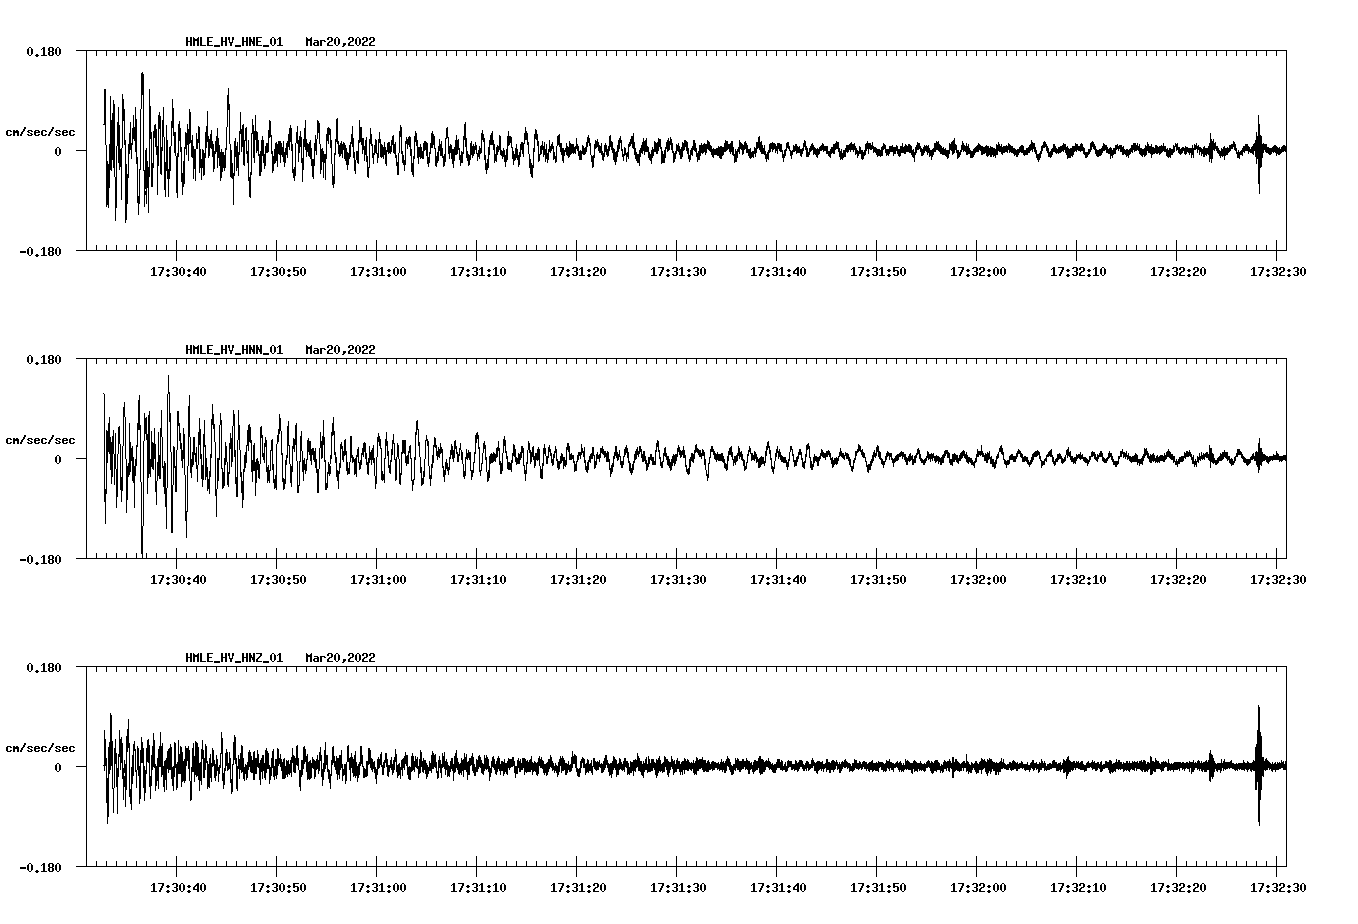Click the 17:31:00 time label under HNE plot
This screenshot has height=924, width=1358.
[378, 271]
